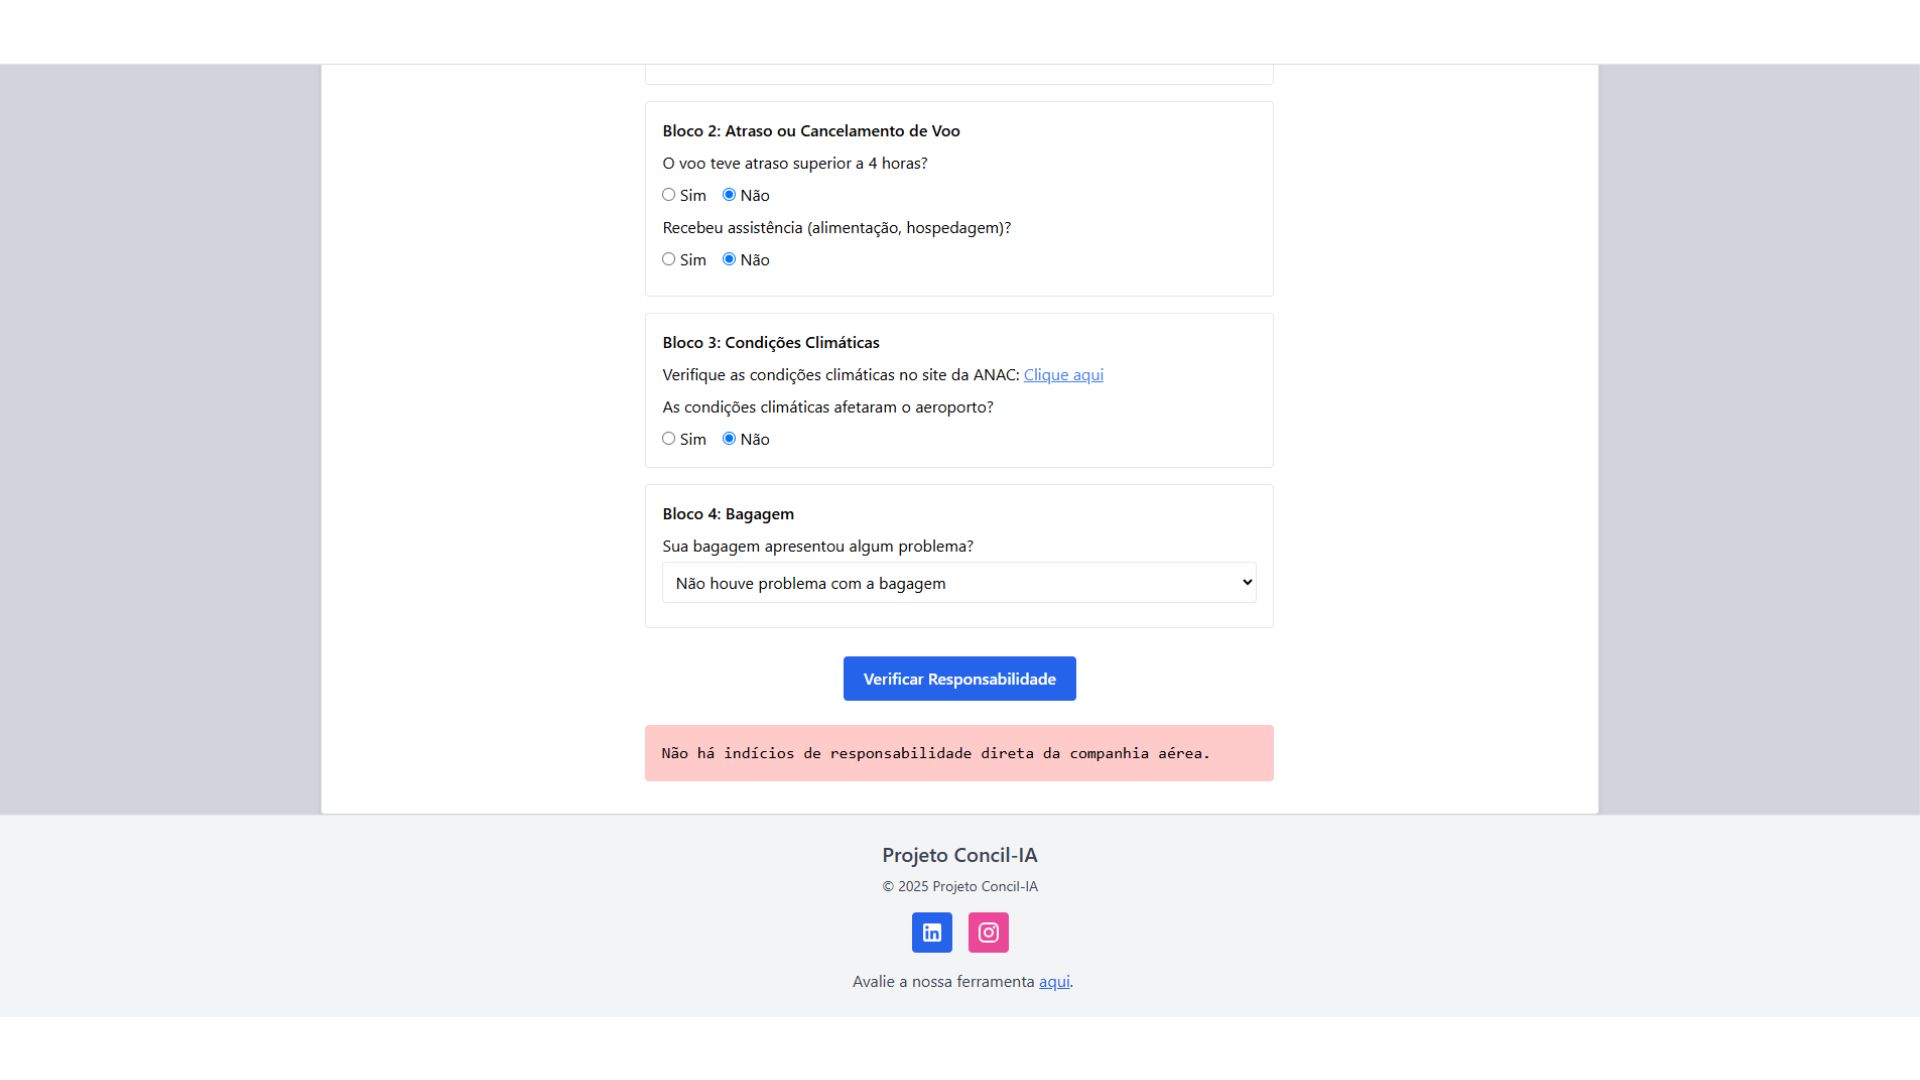This screenshot has height=1080, width=1920.
Task: Click the Bloco 2 Atraso ou Cancelamento heading
Action: pos(810,131)
